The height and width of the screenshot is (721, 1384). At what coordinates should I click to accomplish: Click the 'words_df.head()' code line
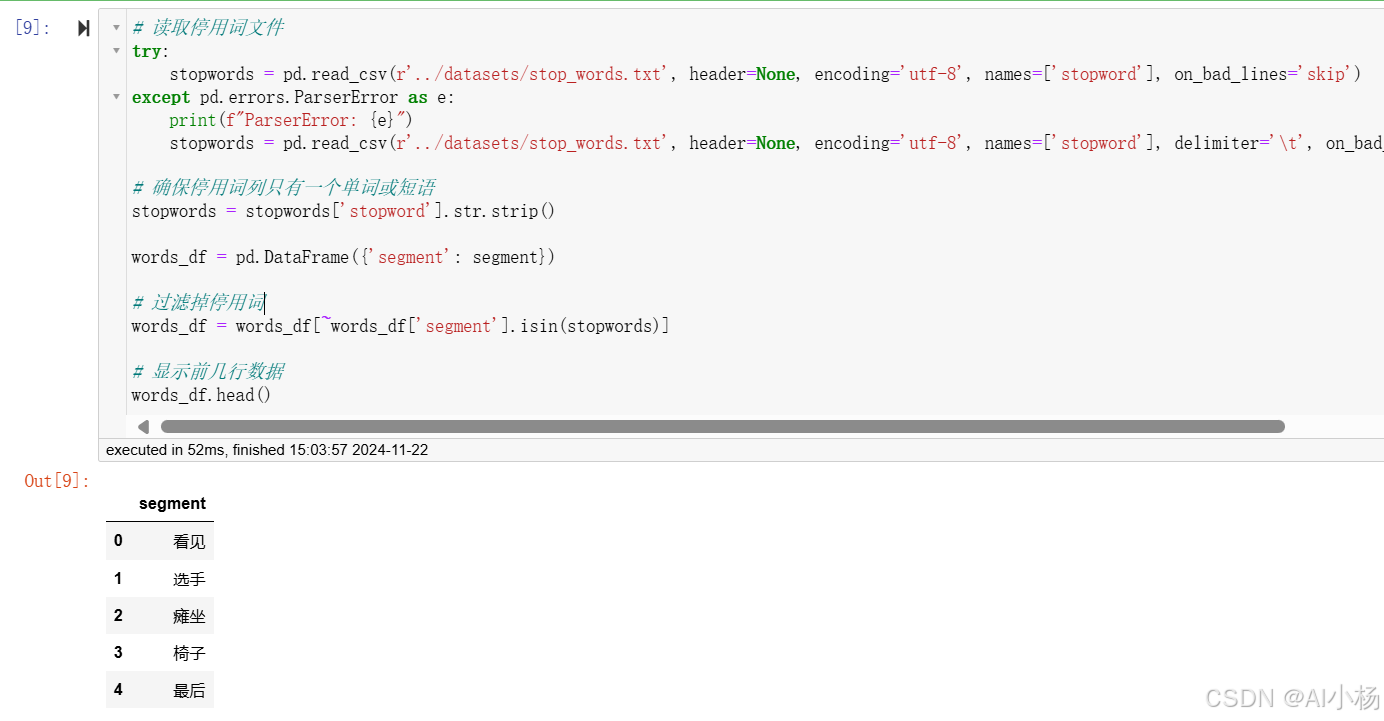(201, 395)
